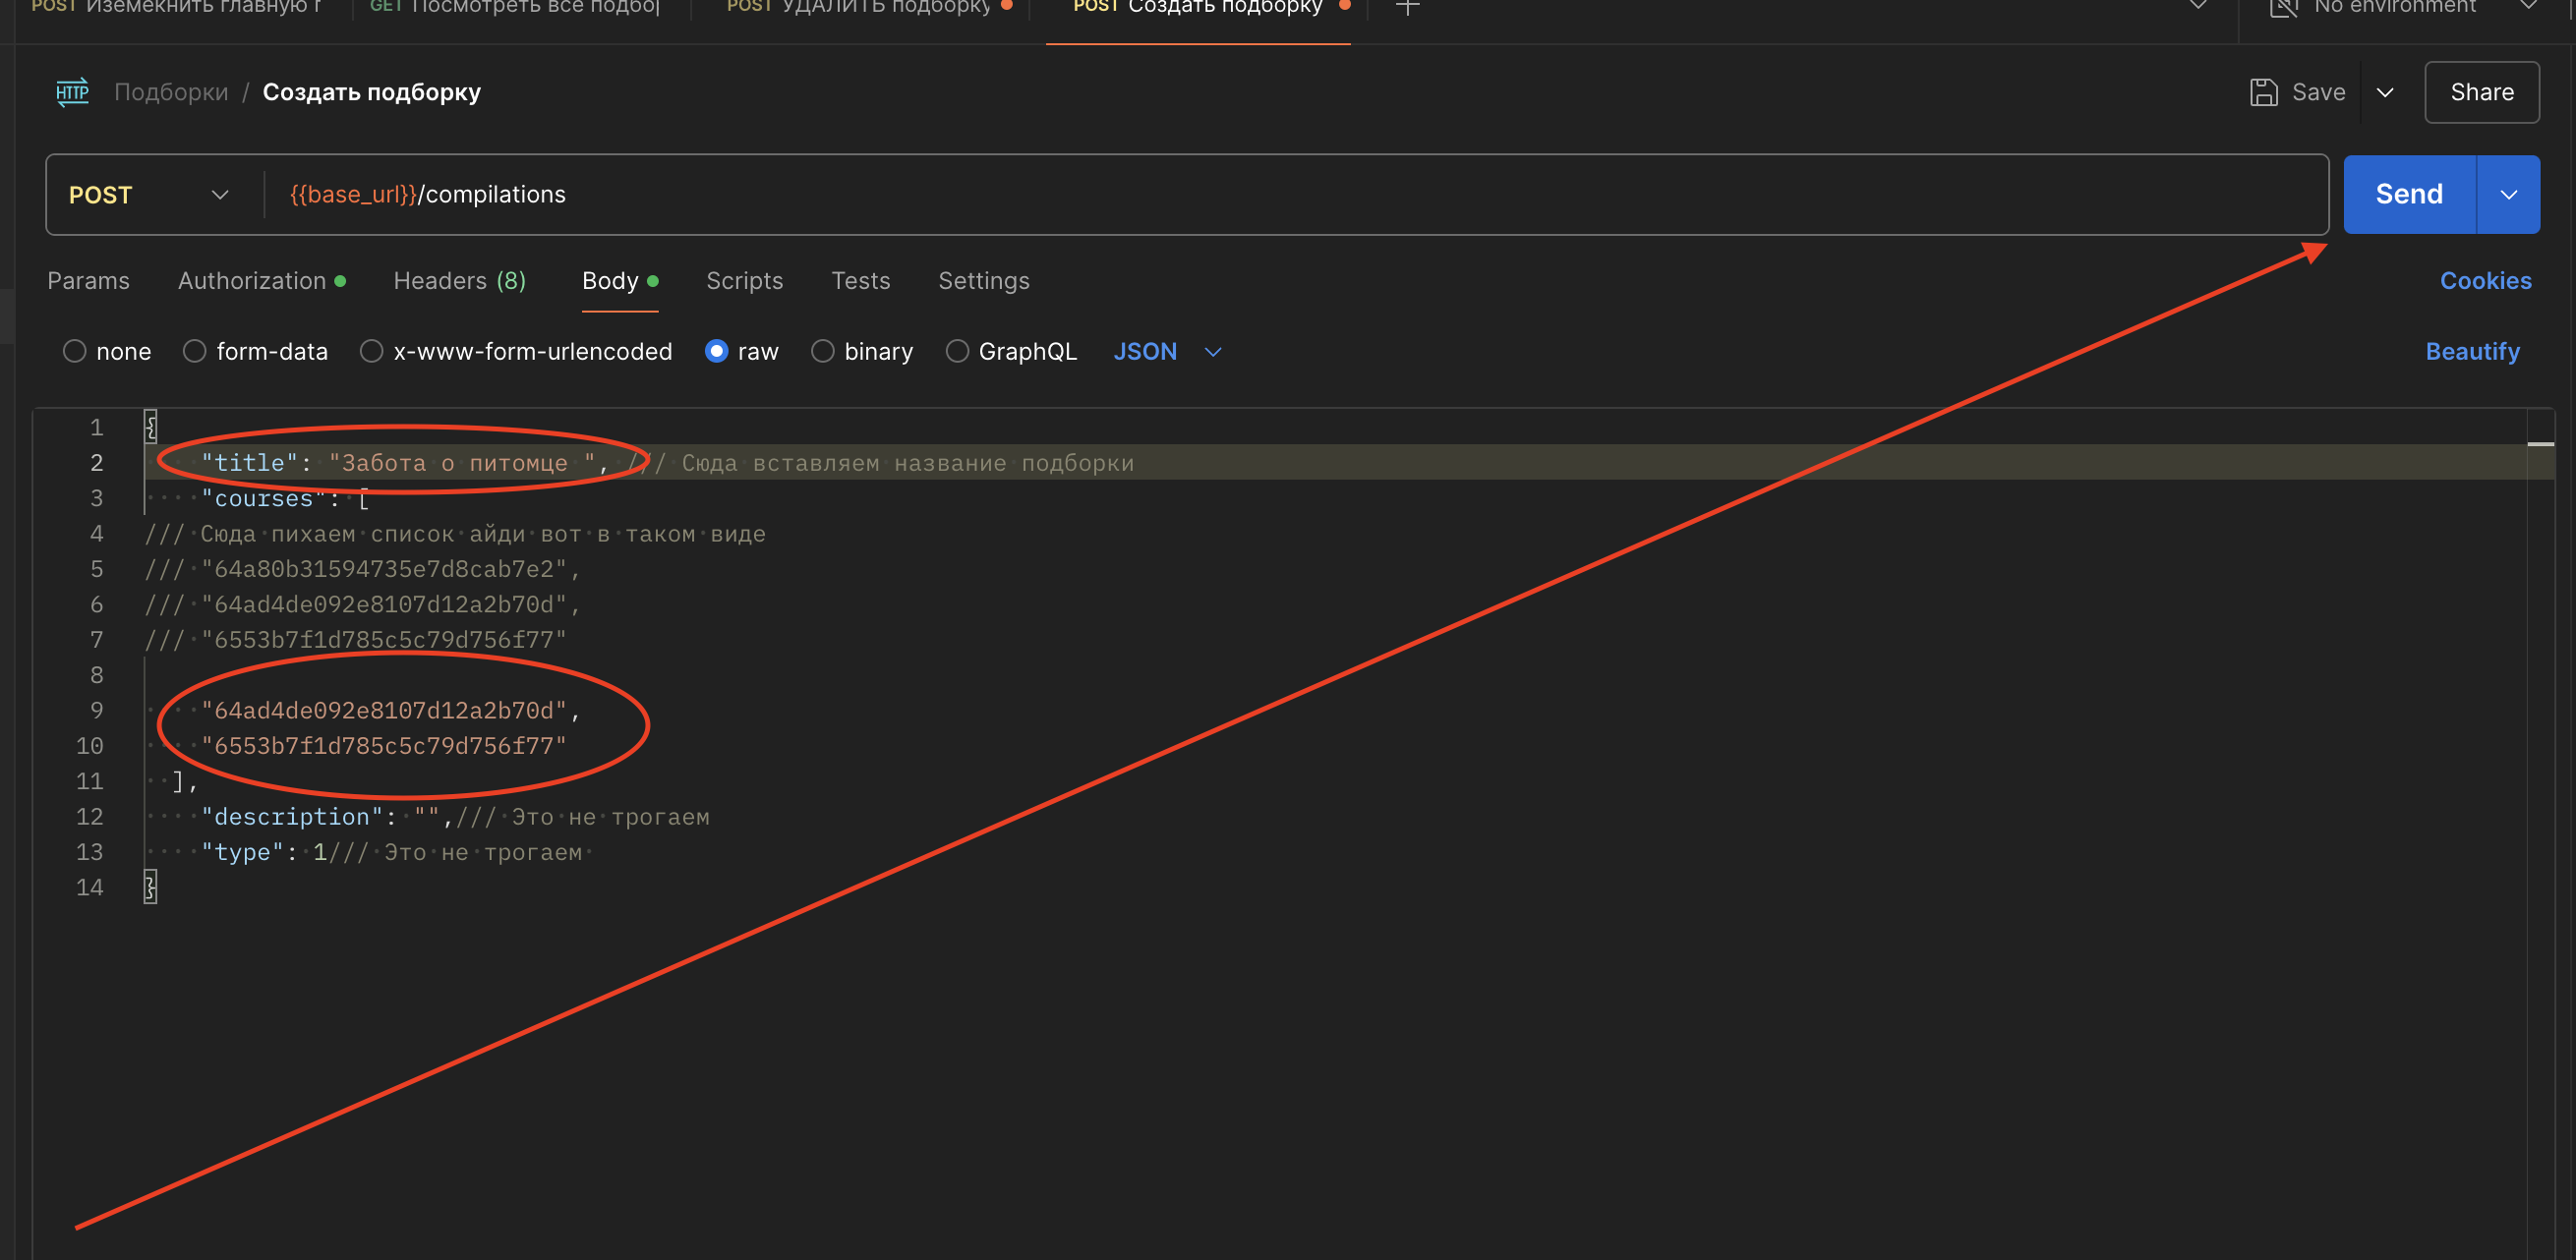Click the HTTP request type icon
Image resolution: width=2576 pixels, height=1260 pixels.
tap(72, 92)
